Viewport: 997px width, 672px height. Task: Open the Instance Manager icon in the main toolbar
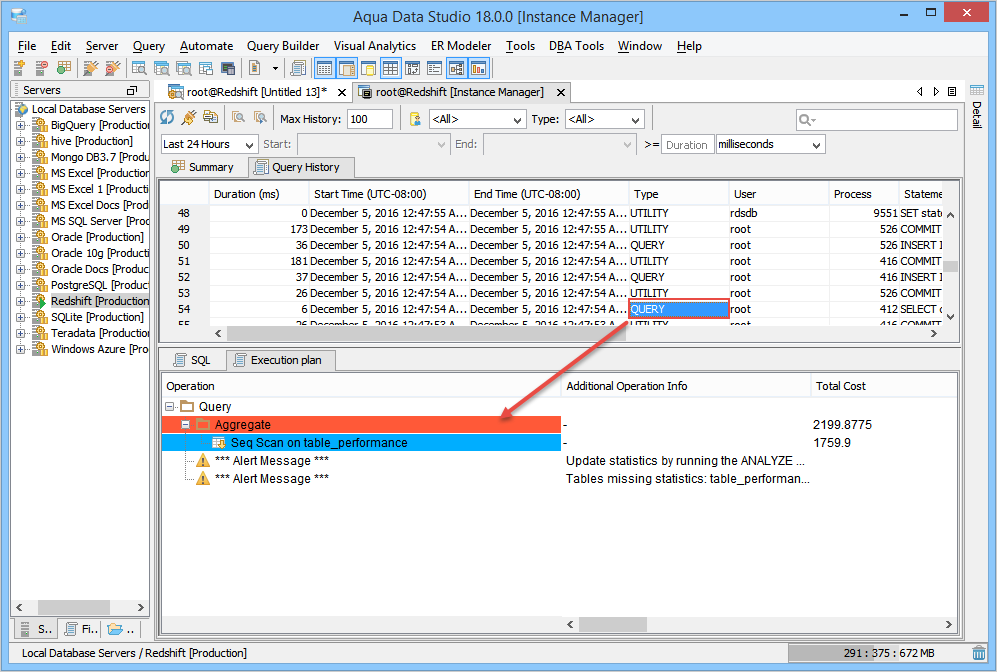pos(64,68)
